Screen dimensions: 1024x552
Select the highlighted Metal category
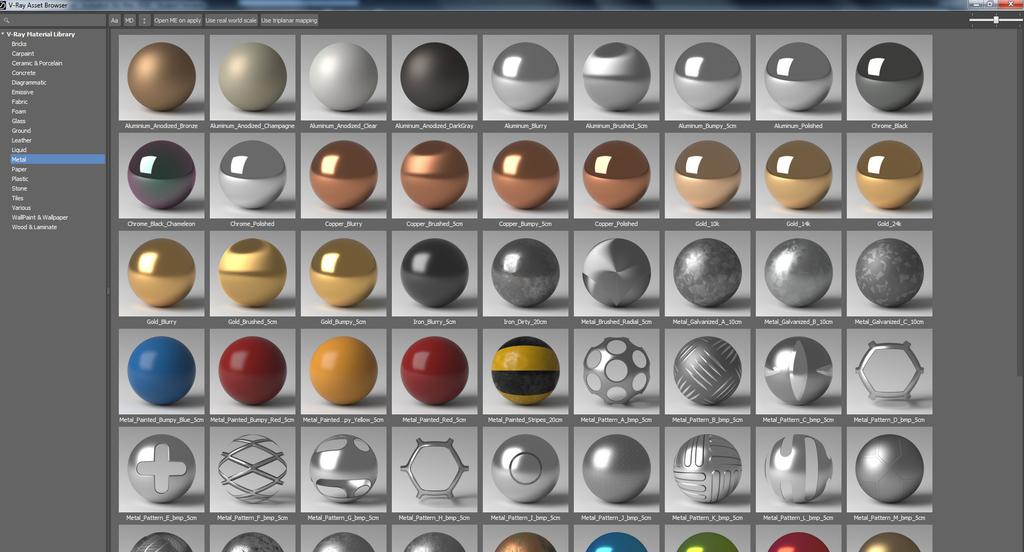57,159
